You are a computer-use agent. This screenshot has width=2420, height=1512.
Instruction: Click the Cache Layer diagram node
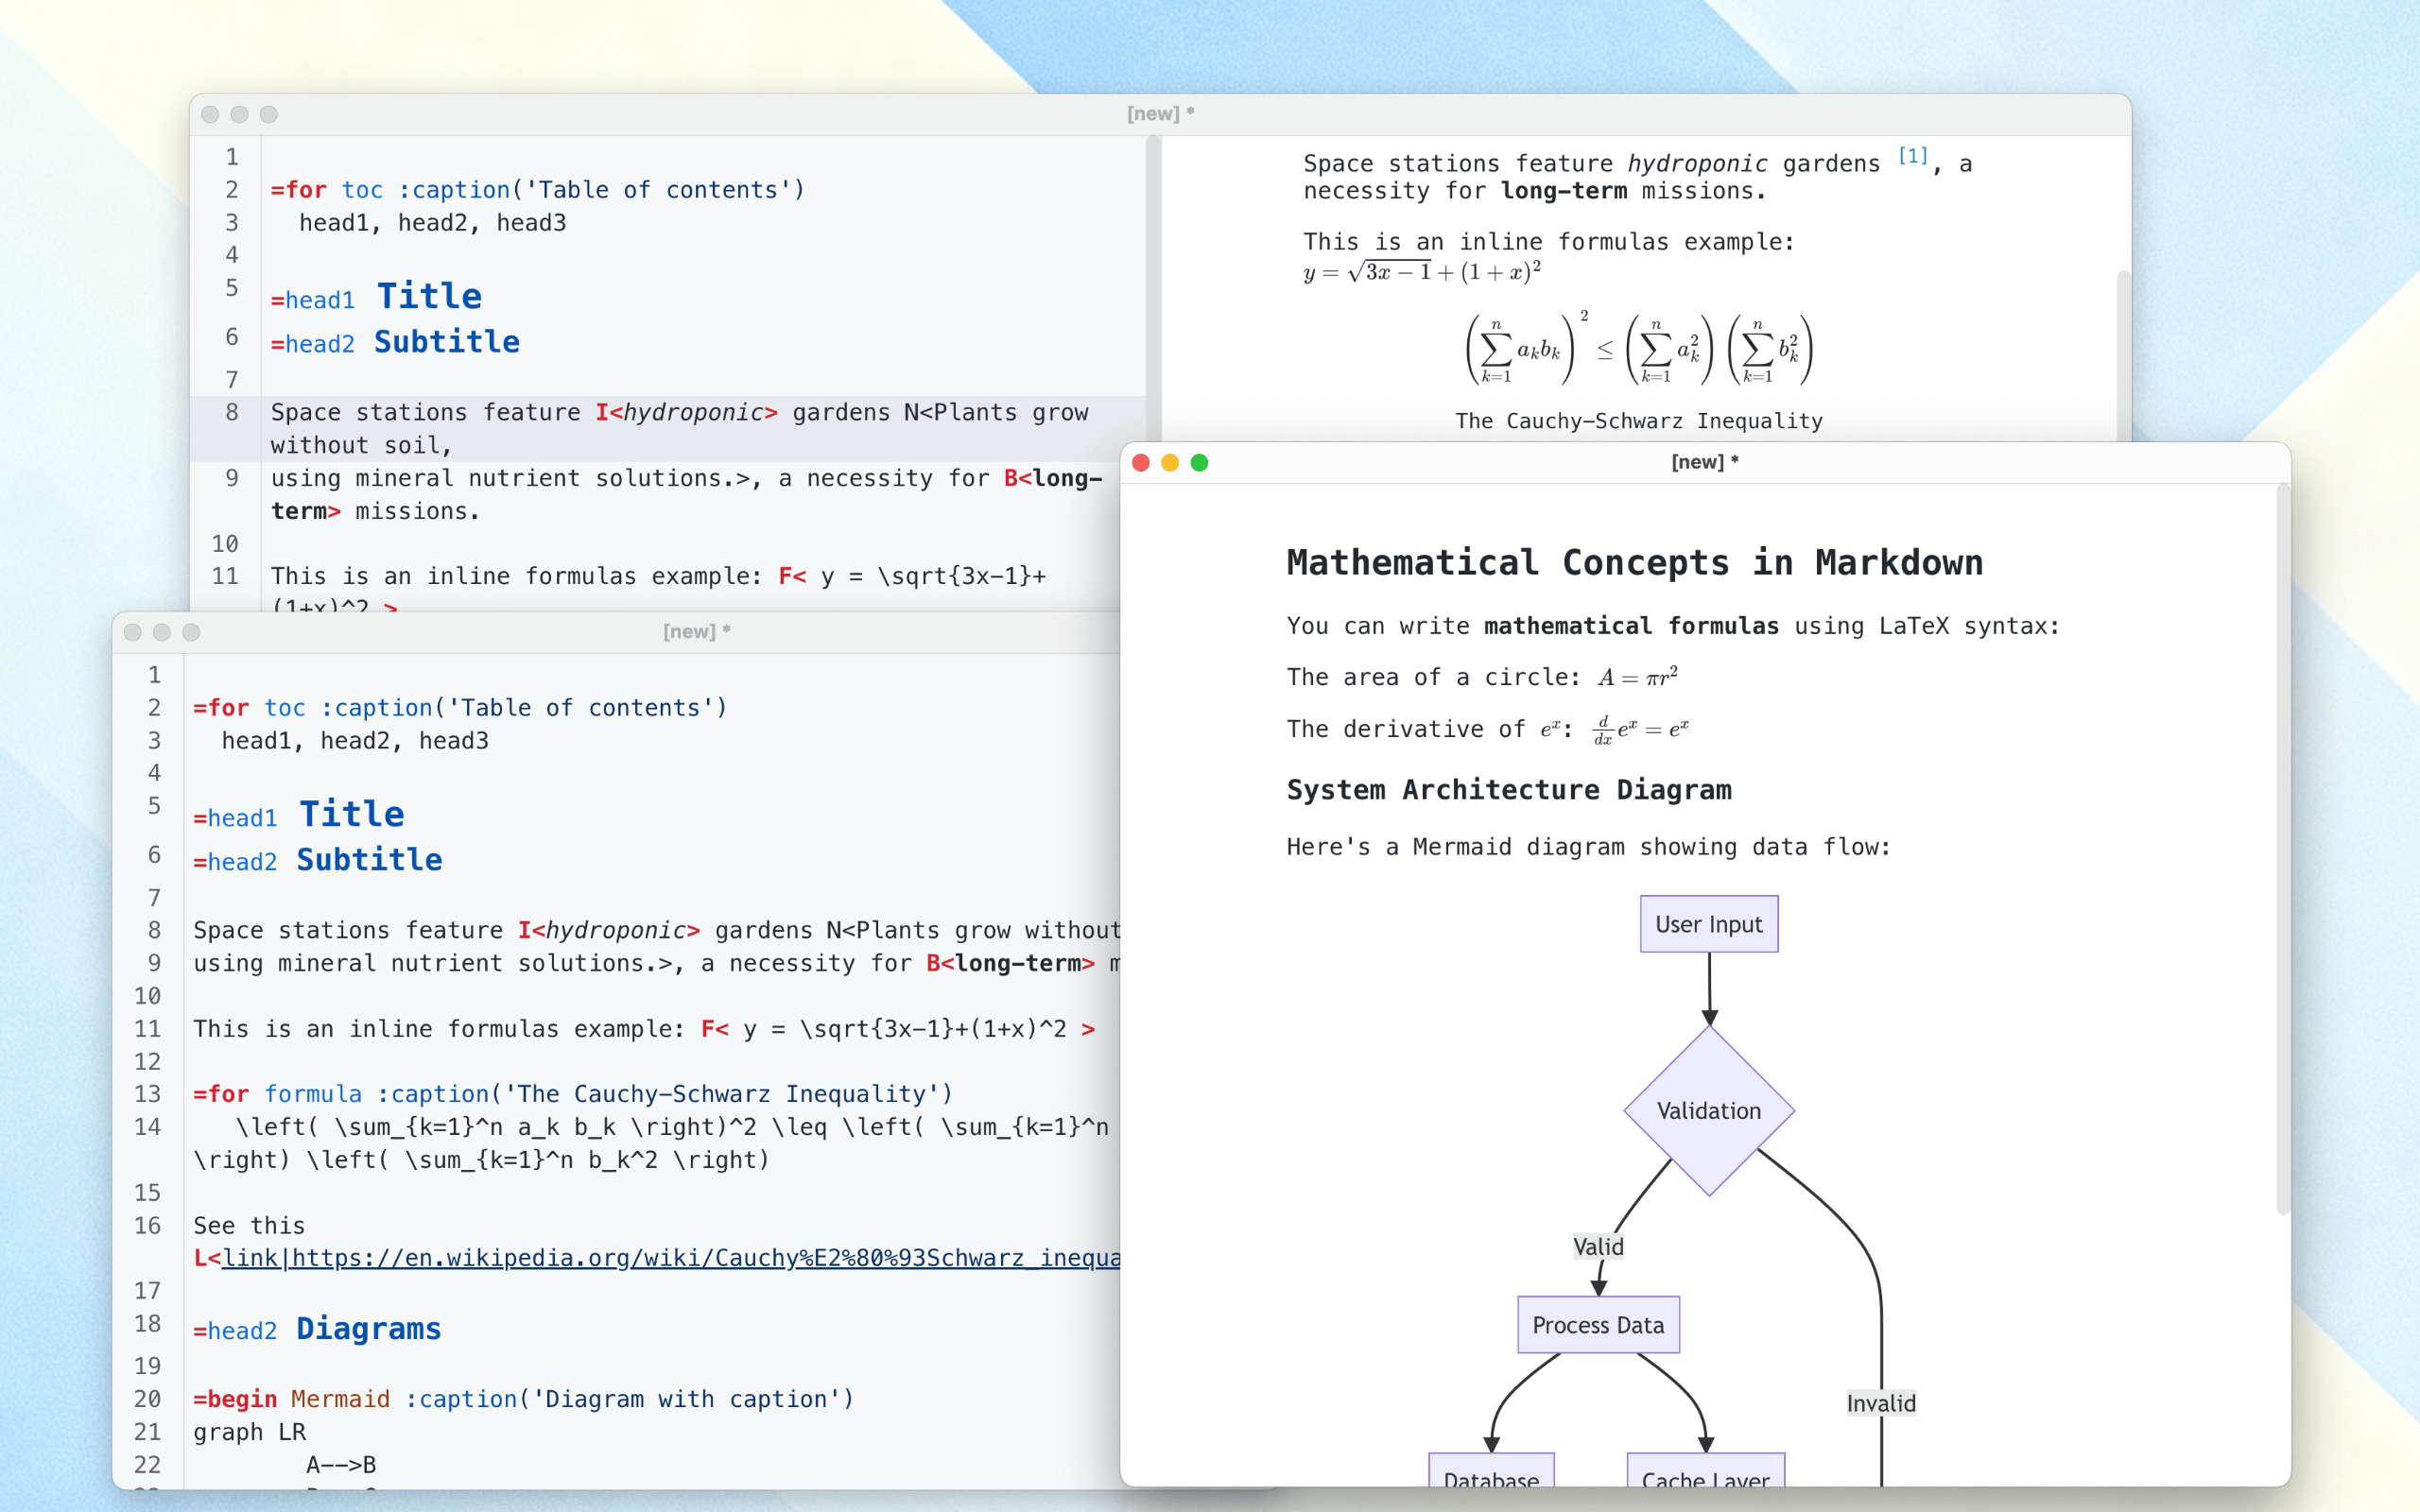point(1705,1472)
